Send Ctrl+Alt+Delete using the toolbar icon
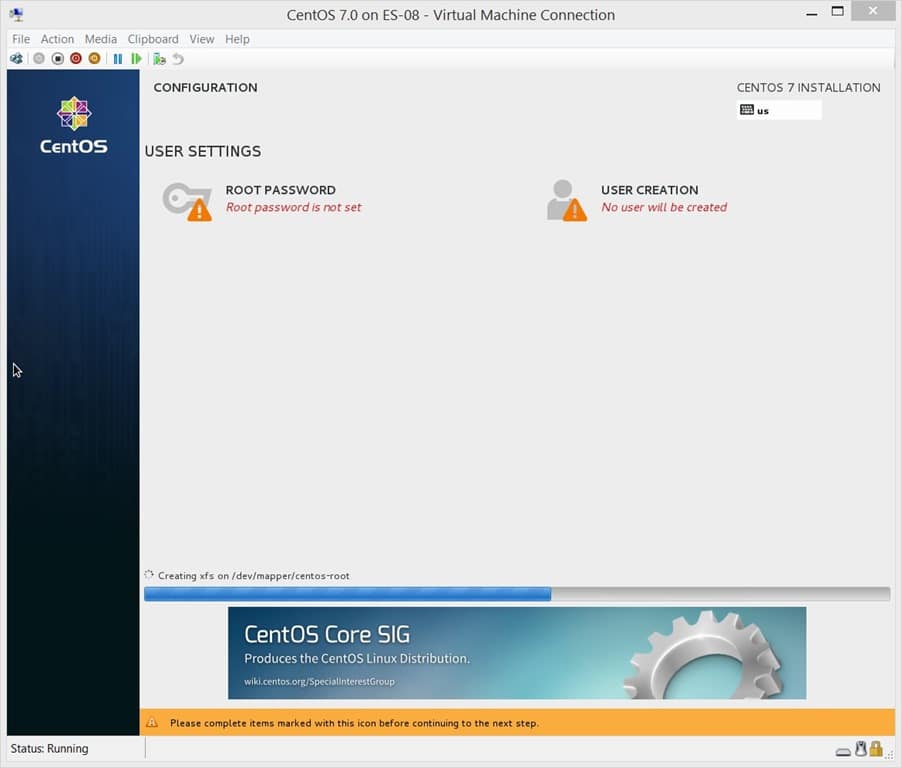 click(16, 59)
